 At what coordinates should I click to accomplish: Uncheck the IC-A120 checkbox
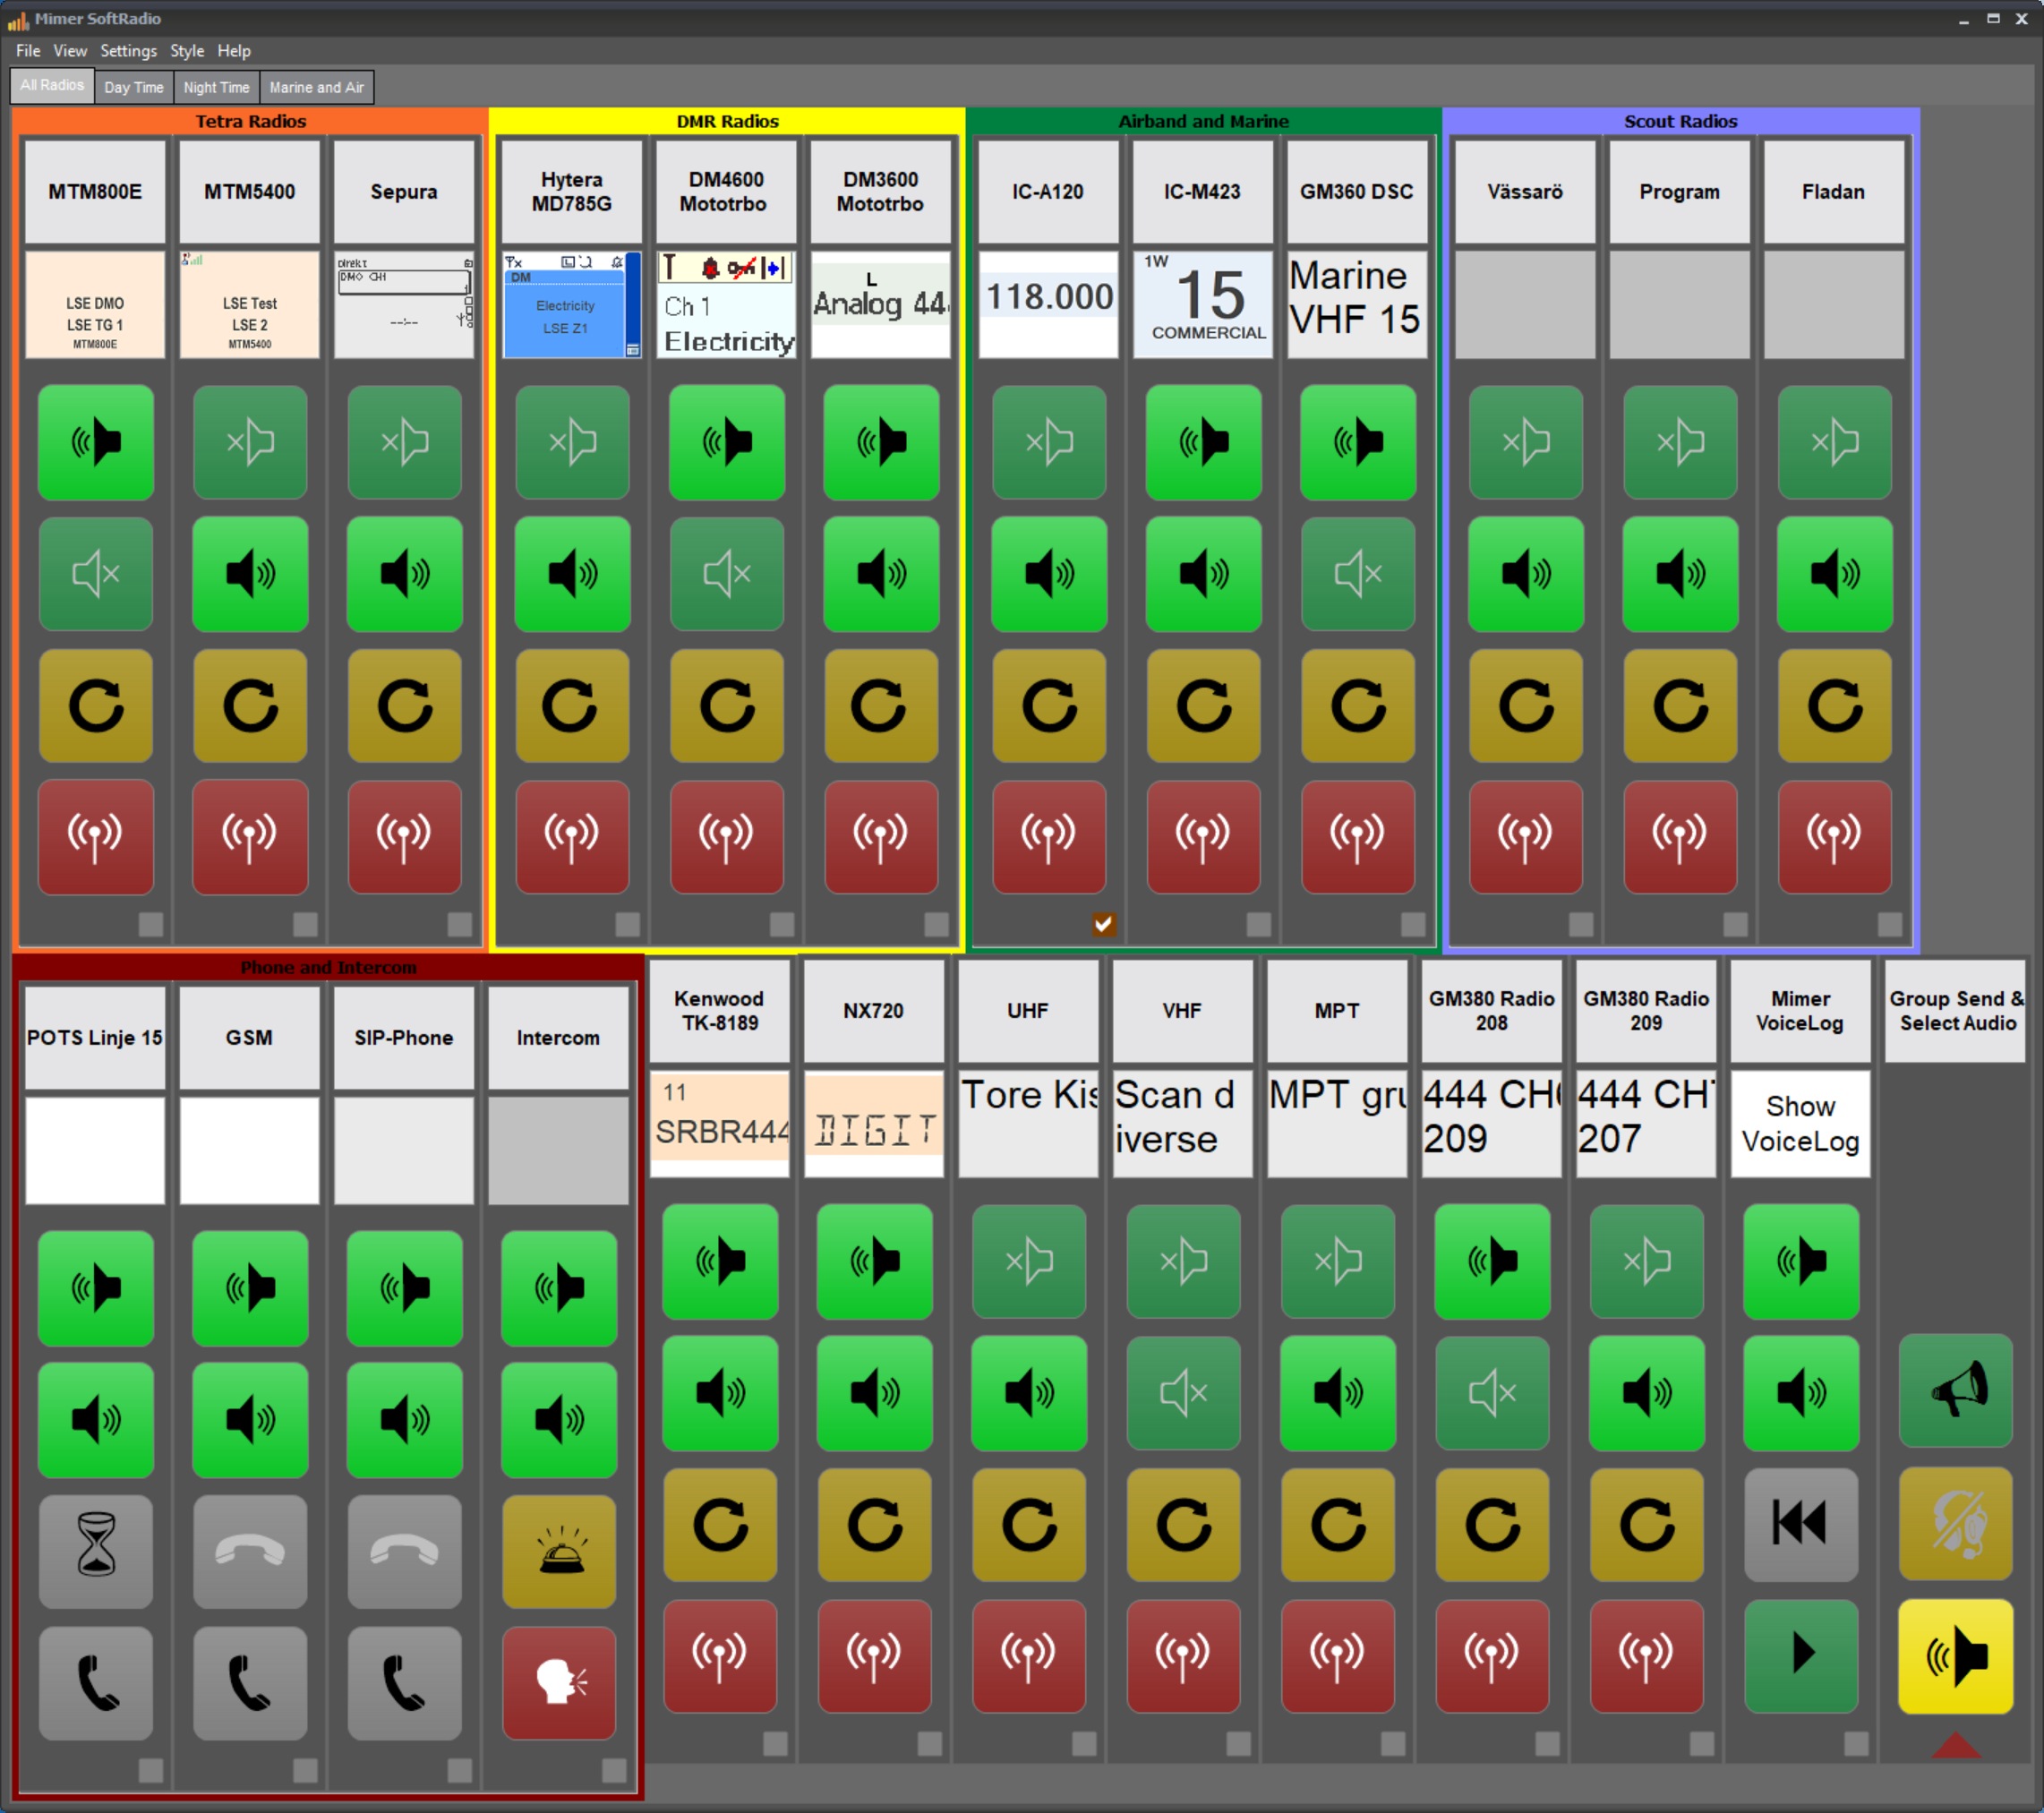[1103, 924]
